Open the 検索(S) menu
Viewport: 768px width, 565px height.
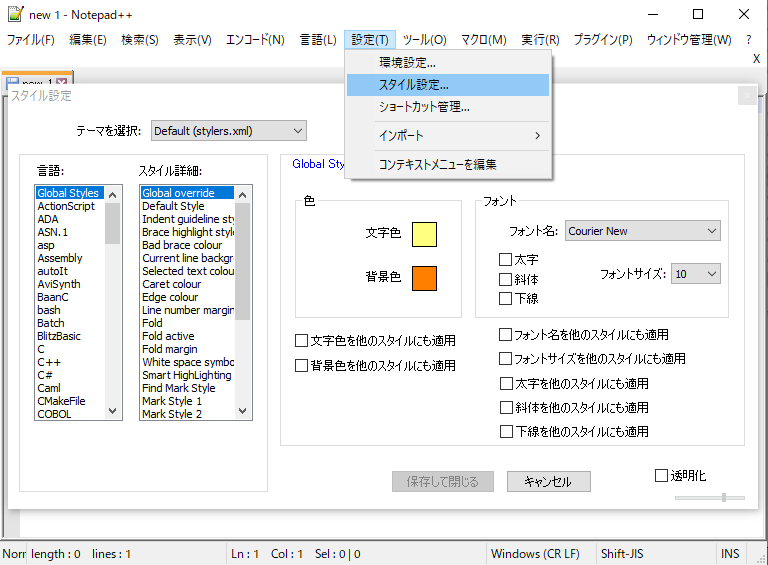coord(140,40)
